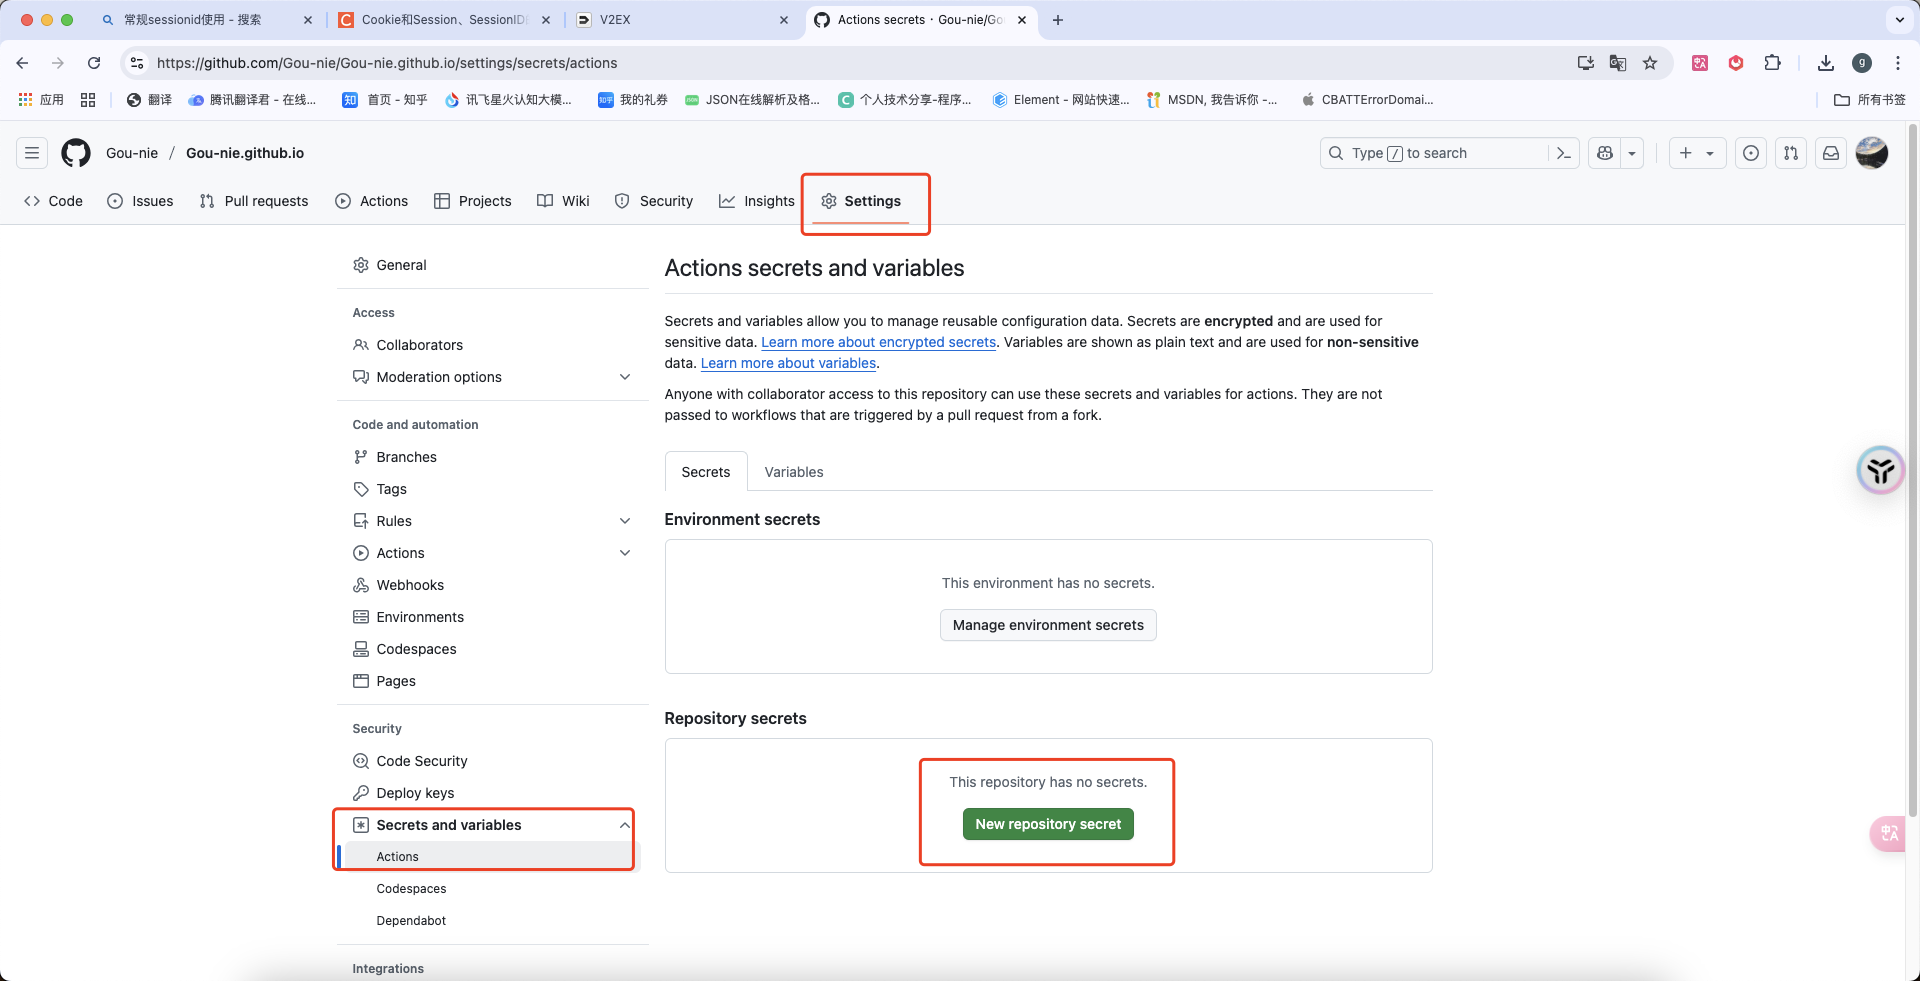1920x981 pixels.
Task: Switch to the V2EX browser tab
Action: pyautogui.click(x=682, y=20)
